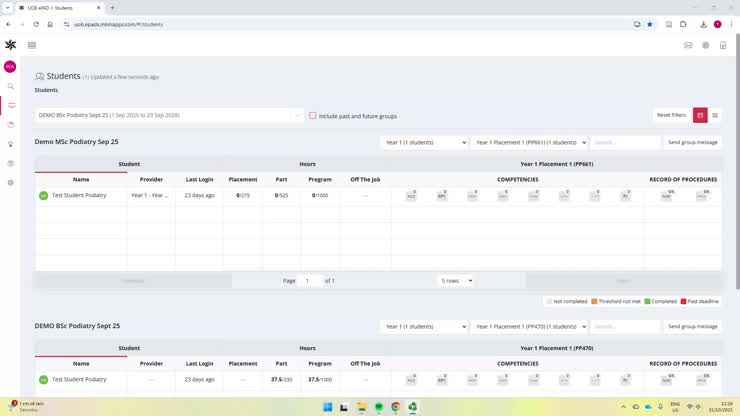Viewport: 740px width, 416px height.
Task: Open the messages envelope icon in header
Action: [688, 45]
